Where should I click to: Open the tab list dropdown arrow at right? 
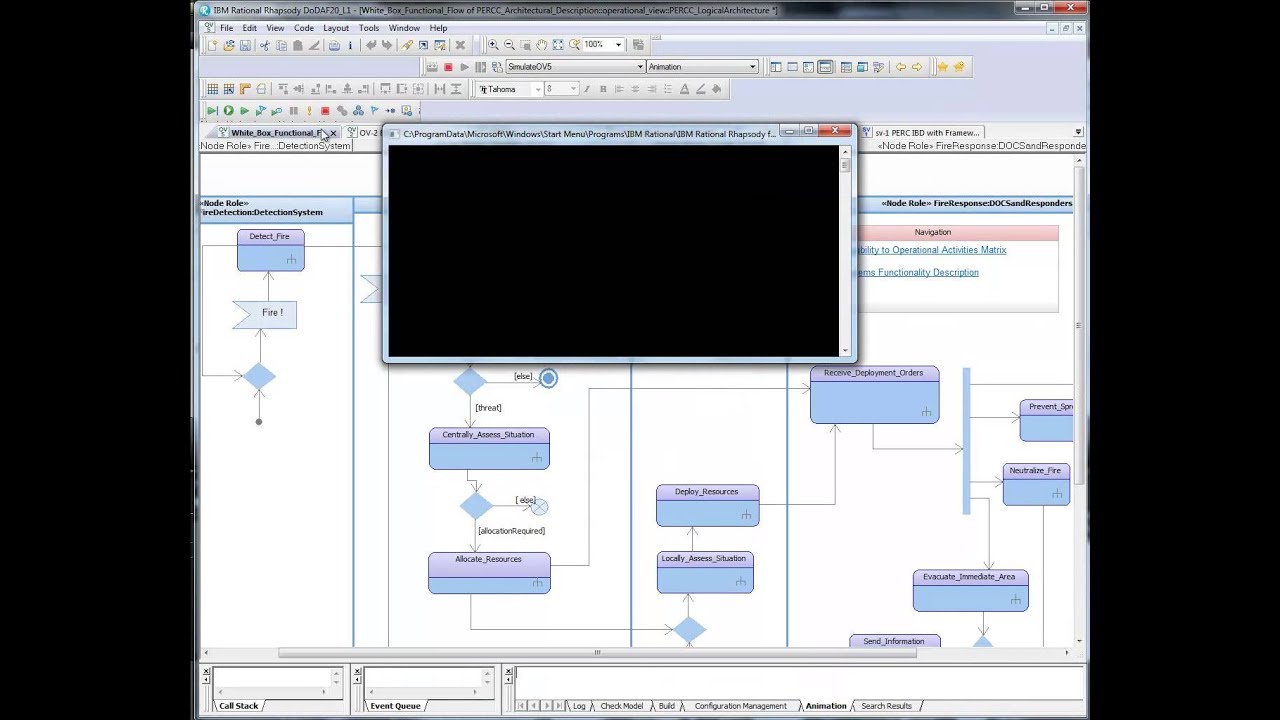[x=1078, y=132]
